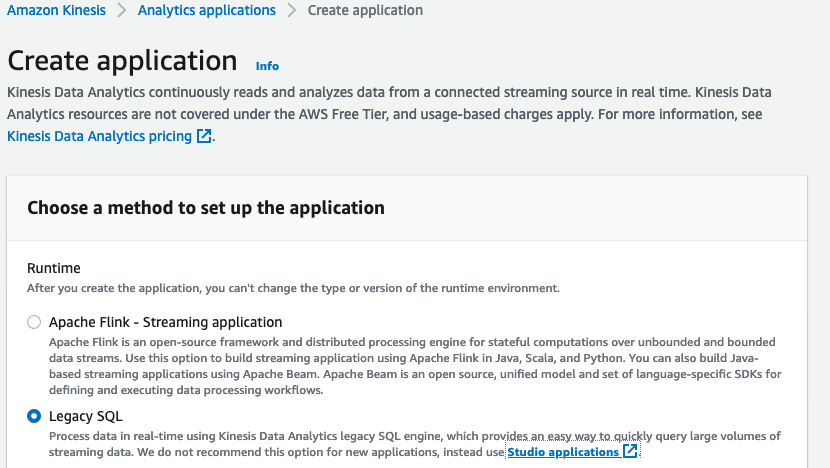Click the Runtime field label
This screenshot has width=830, height=468.
[x=53, y=268]
